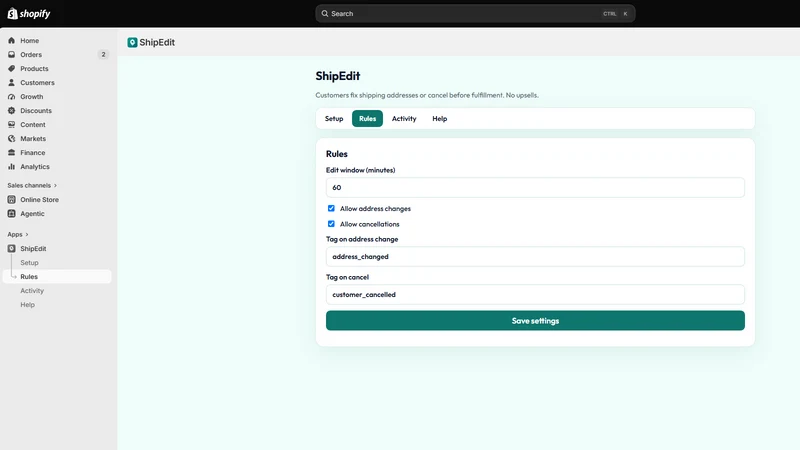Image resolution: width=800 pixels, height=450 pixels.
Task: Click the Tag on cancel field
Action: tap(535, 294)
